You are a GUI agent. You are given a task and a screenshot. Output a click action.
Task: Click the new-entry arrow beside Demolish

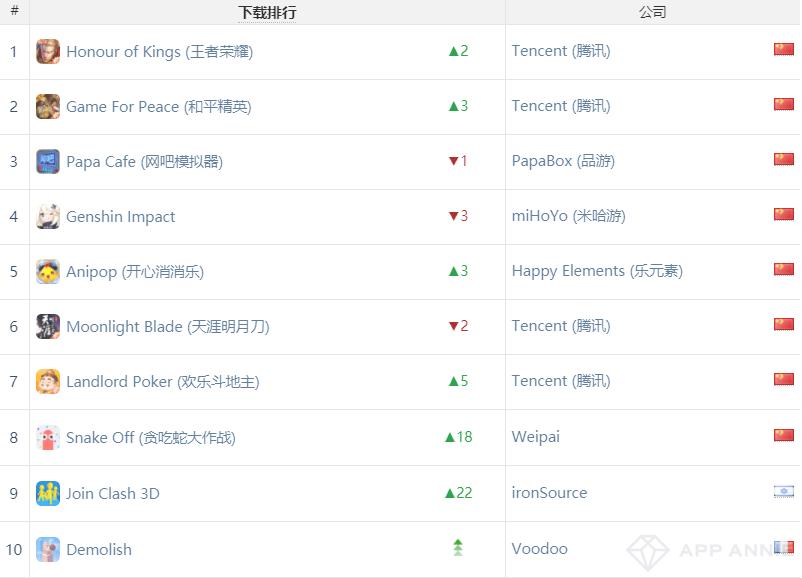tap(458, 548)
